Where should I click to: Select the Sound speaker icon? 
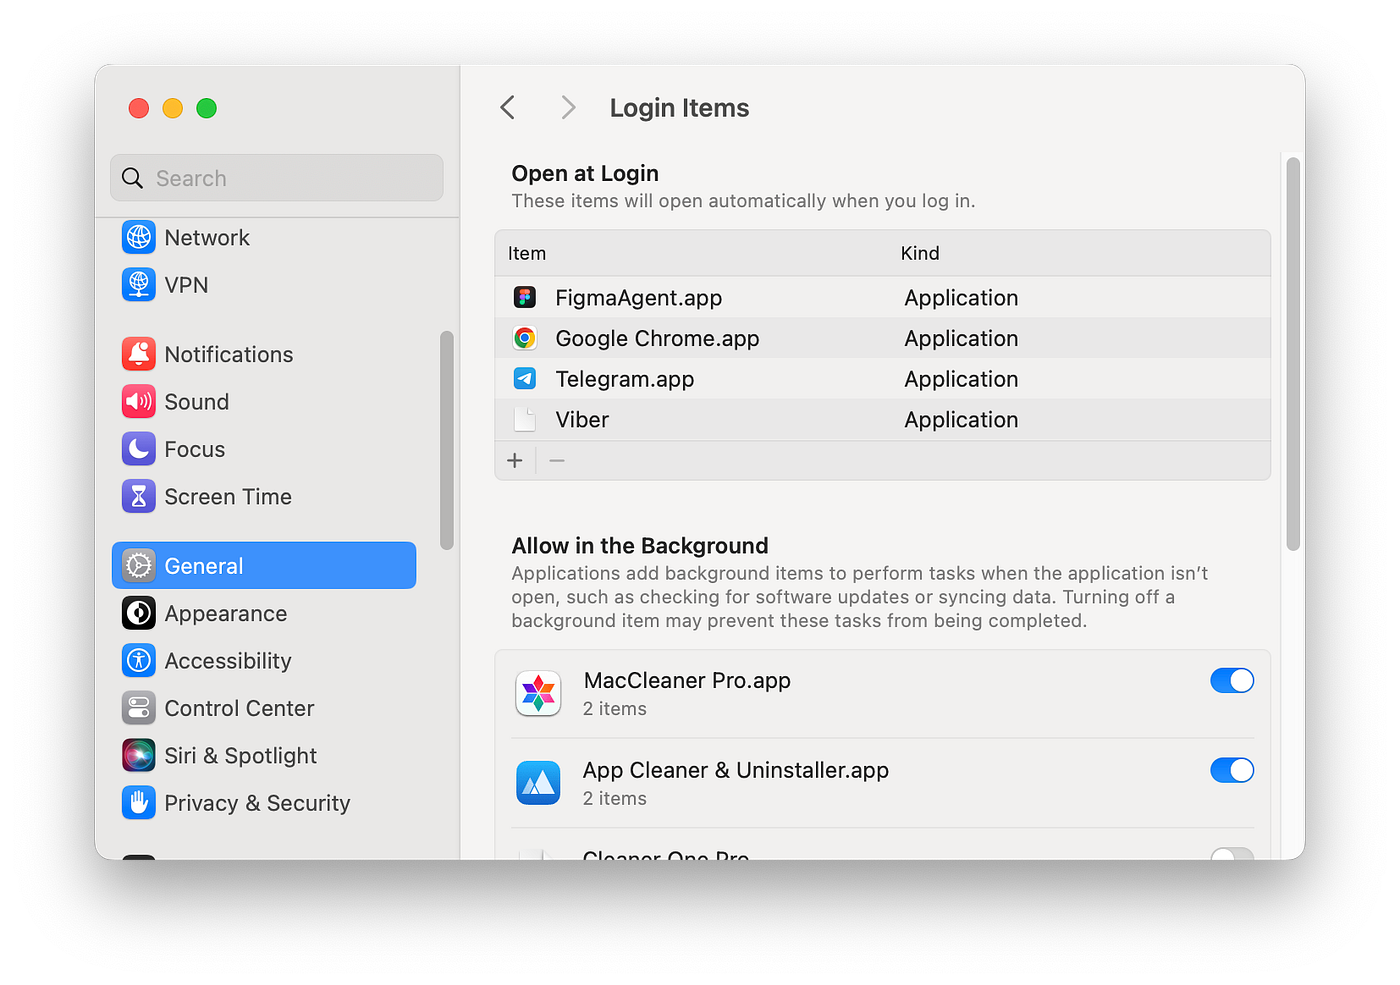coord(139,401)
